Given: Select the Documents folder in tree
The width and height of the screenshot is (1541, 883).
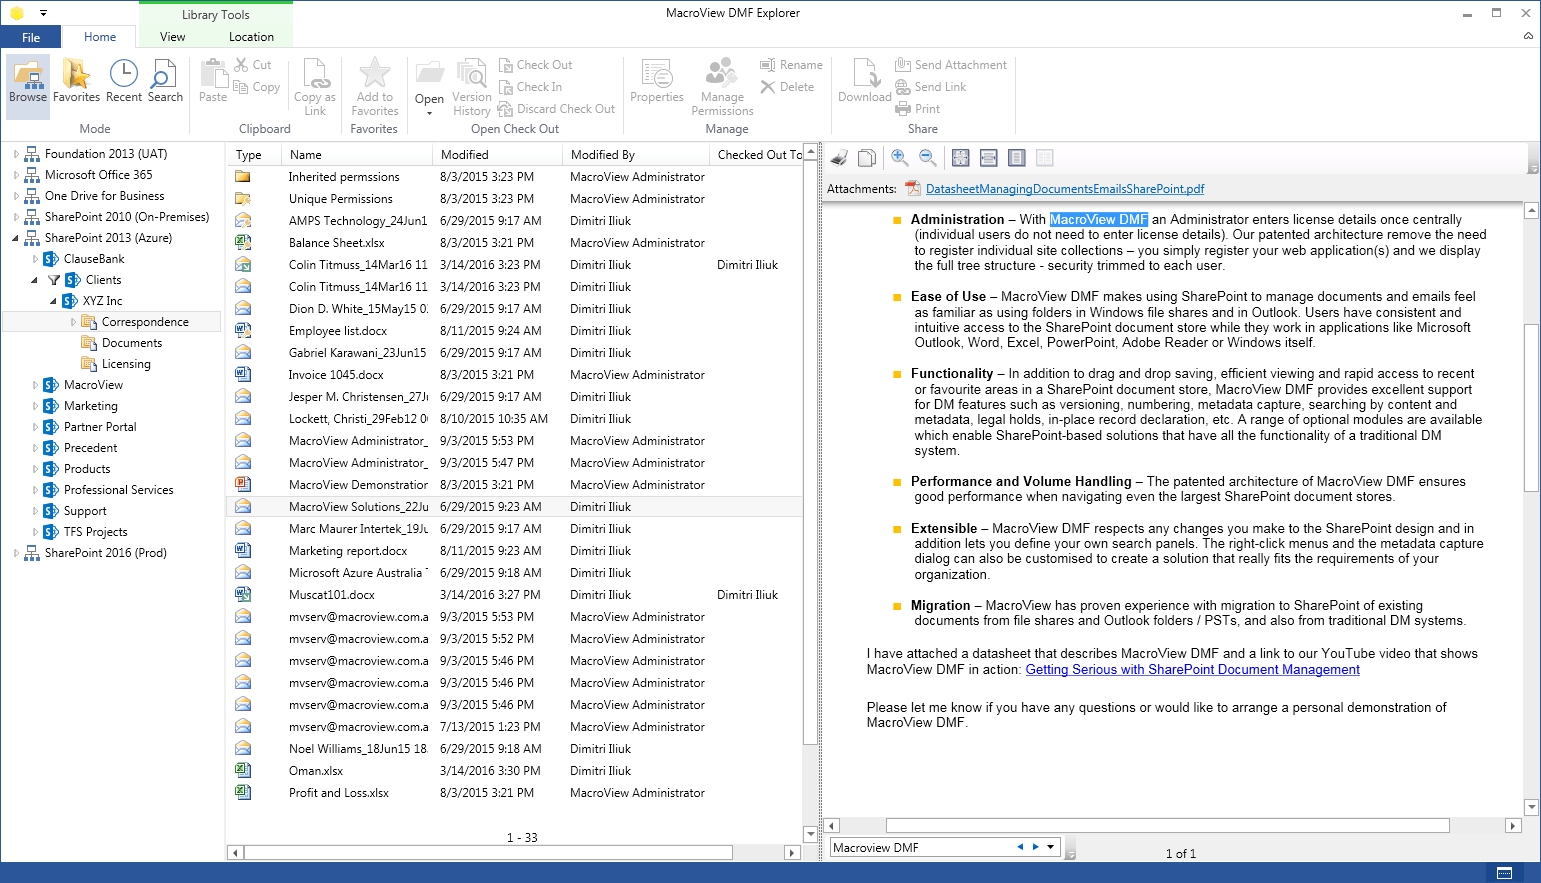Looking at the screenshot, I should pyautogui.click(x=131, y=343).
